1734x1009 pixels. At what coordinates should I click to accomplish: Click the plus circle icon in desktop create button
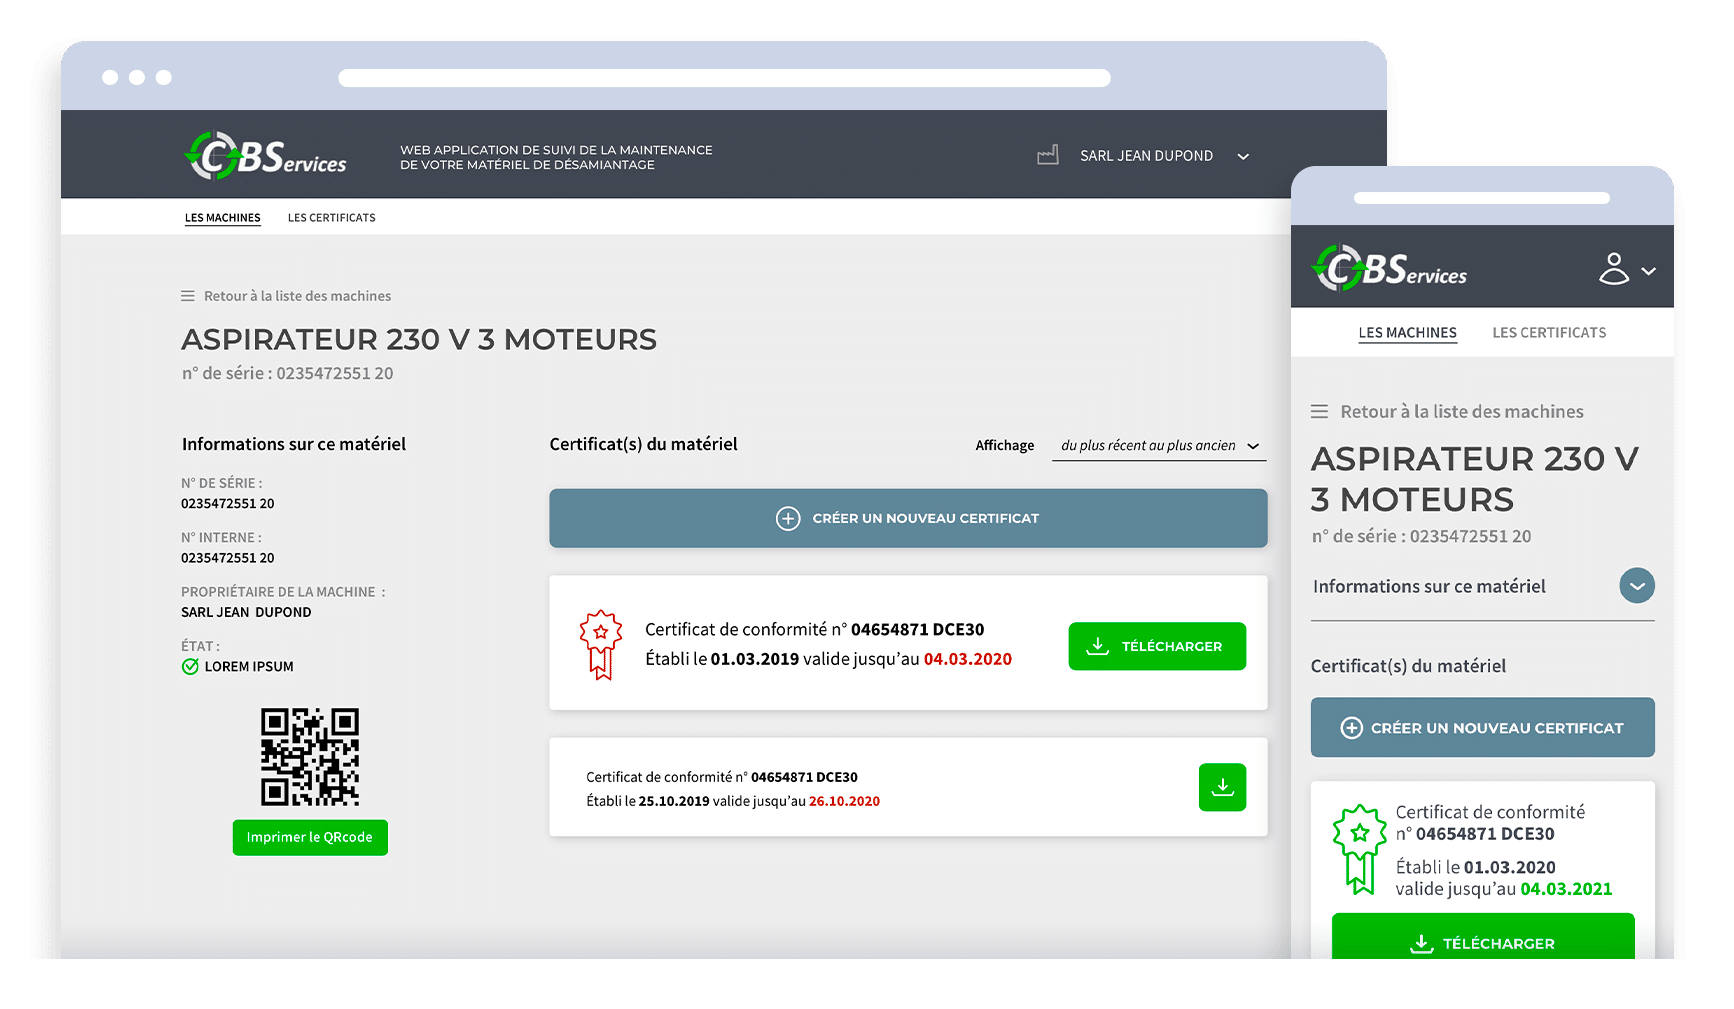pos(788,518)
